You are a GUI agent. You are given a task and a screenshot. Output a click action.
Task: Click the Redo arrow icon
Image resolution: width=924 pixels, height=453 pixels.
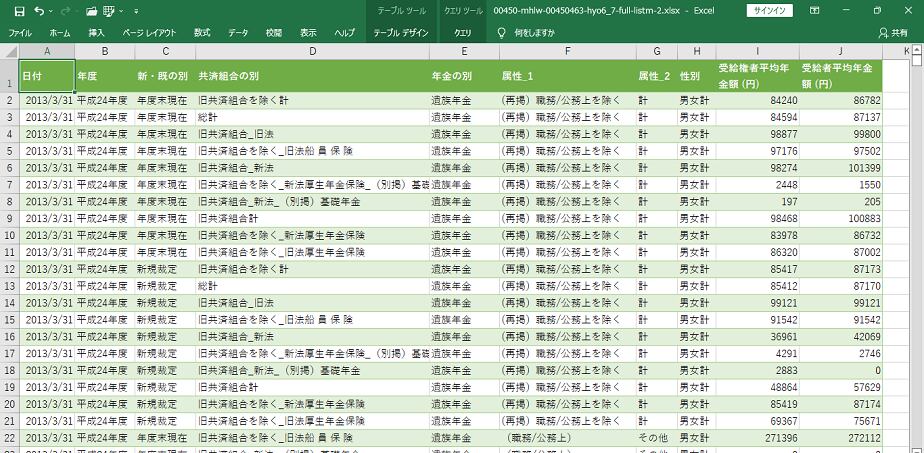point(64,11)
